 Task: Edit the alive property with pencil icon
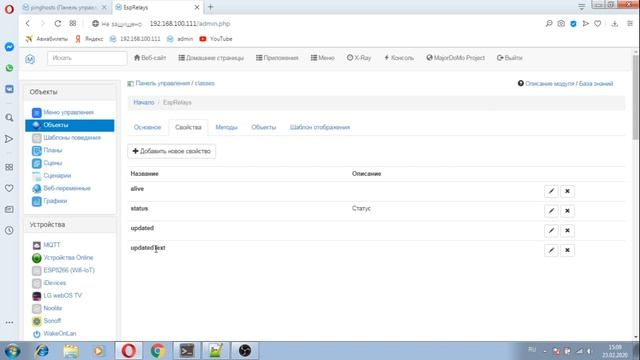coord(551,191)
